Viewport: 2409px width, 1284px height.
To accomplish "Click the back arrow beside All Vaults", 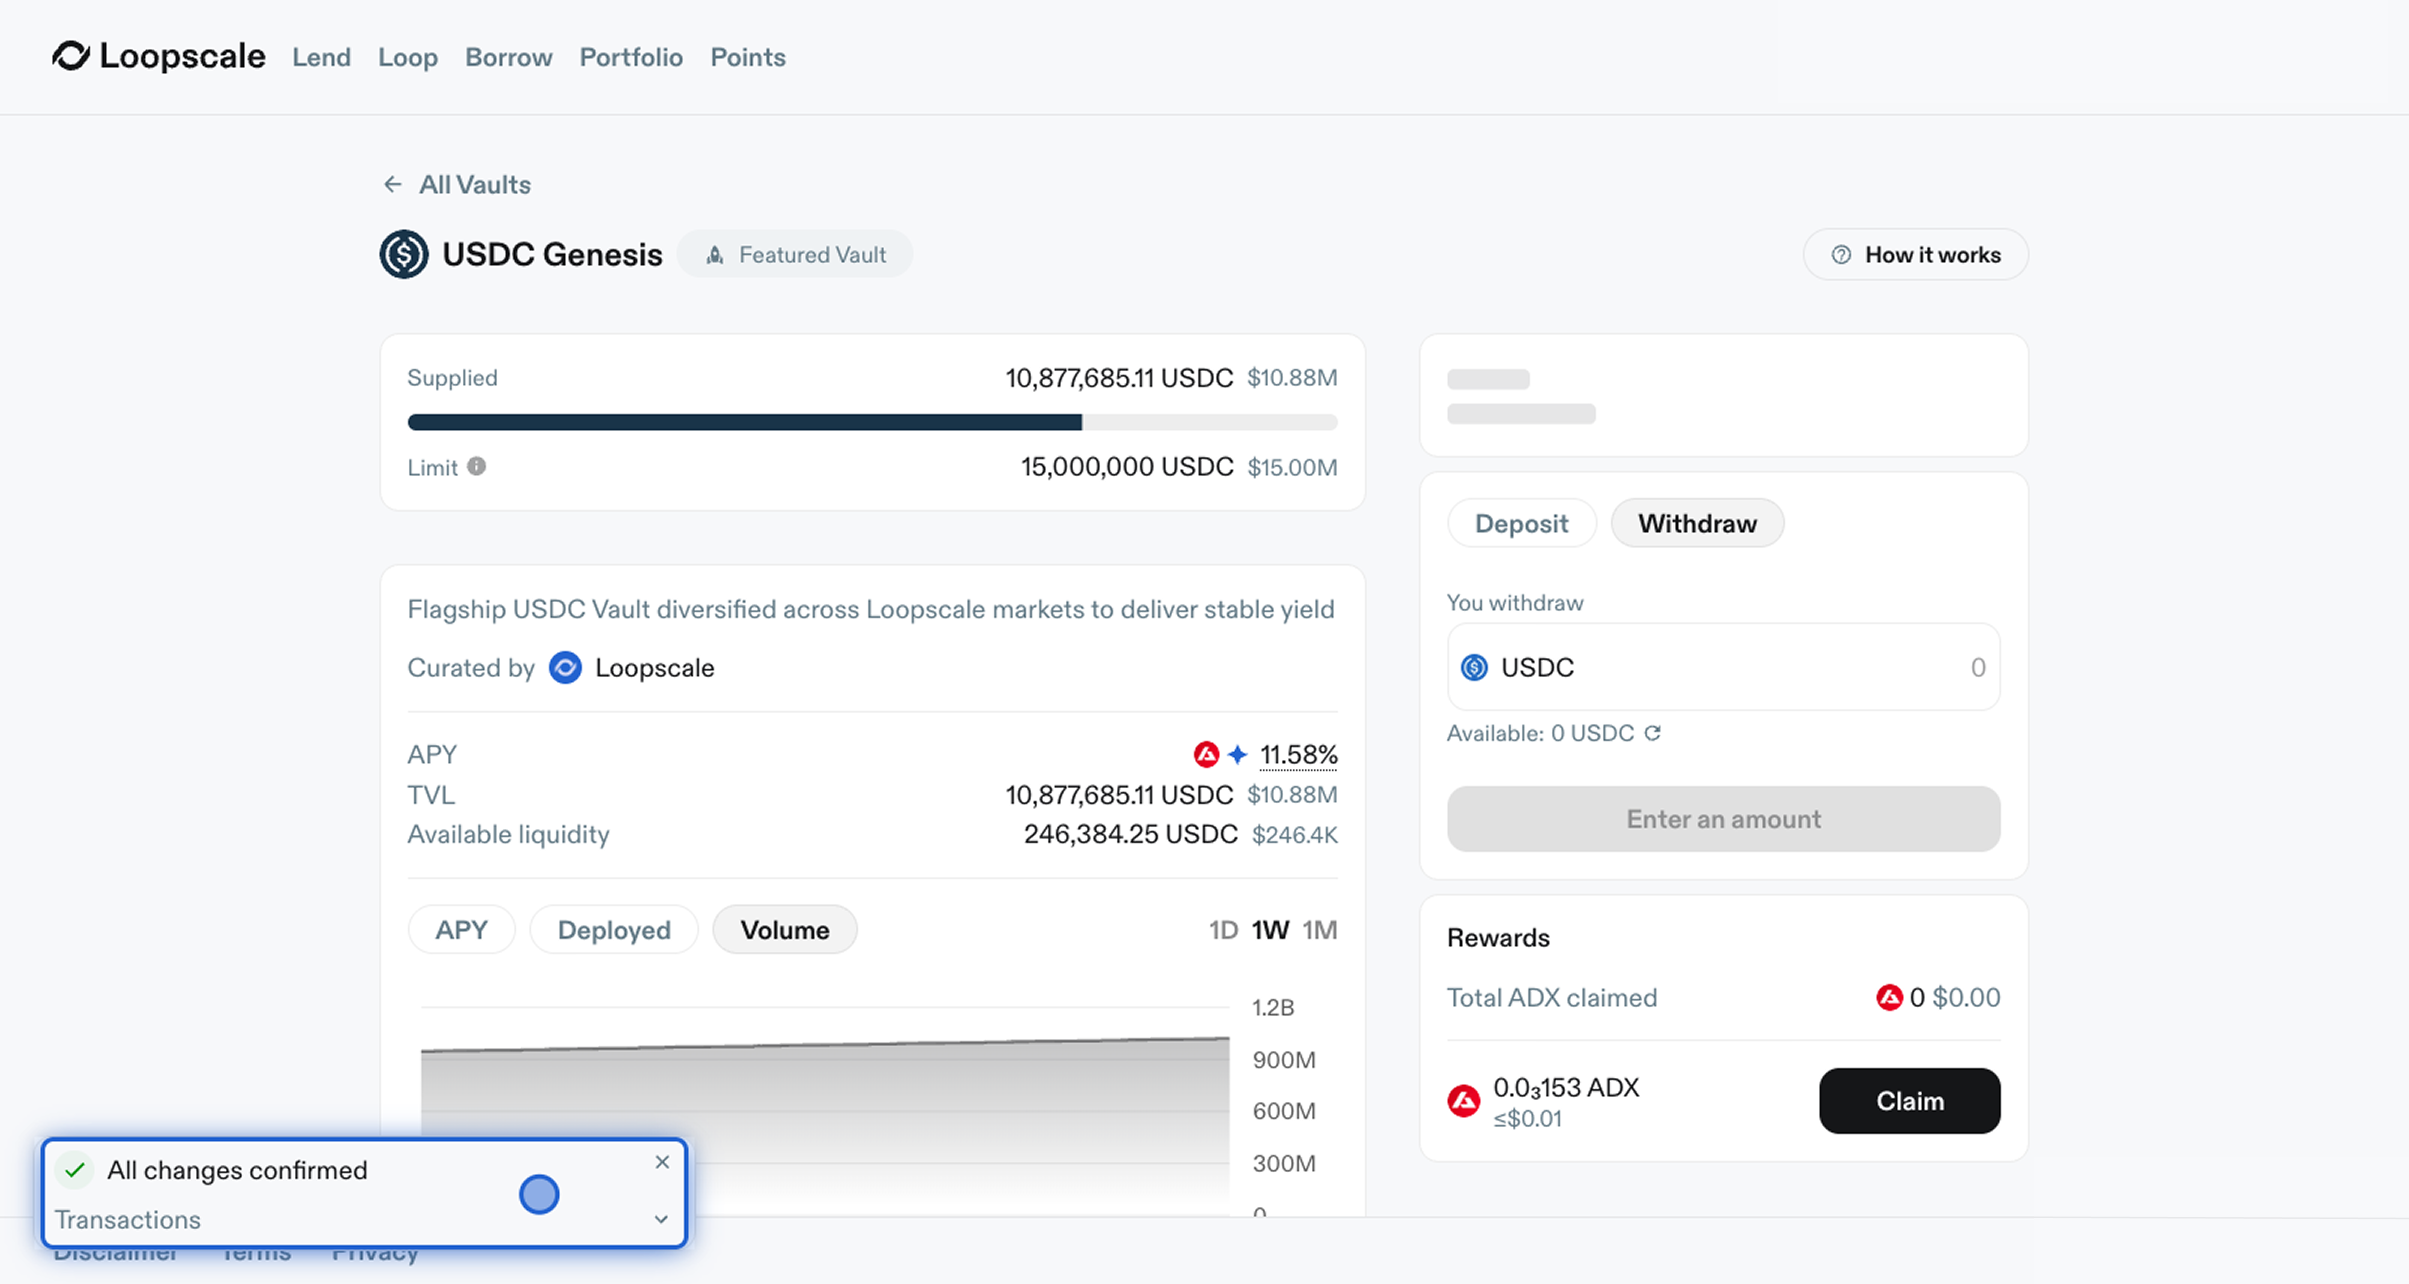I will pos(392,184).
